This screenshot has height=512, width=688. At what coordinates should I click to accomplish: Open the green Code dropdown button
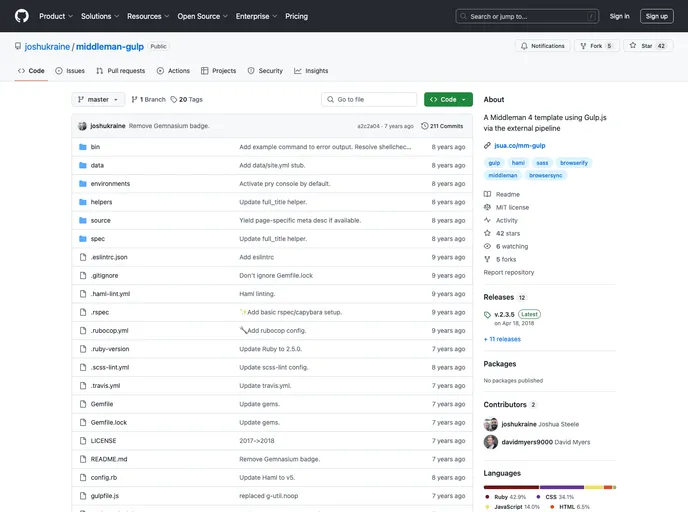pyautogui.click(x=448, y=100)
